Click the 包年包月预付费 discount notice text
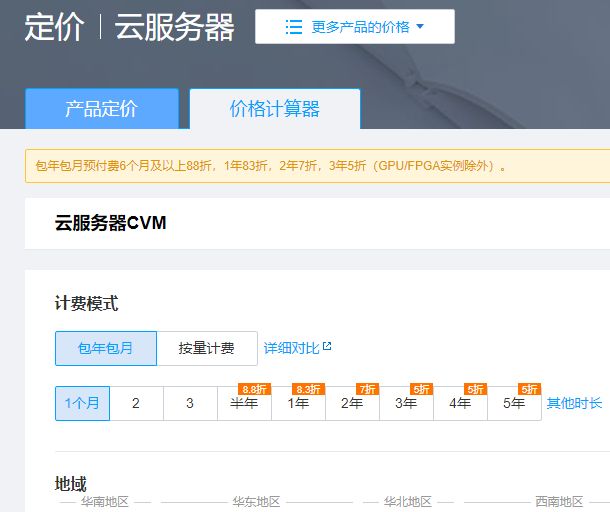This screenshot has width=610, height=512. coord(271,166)
